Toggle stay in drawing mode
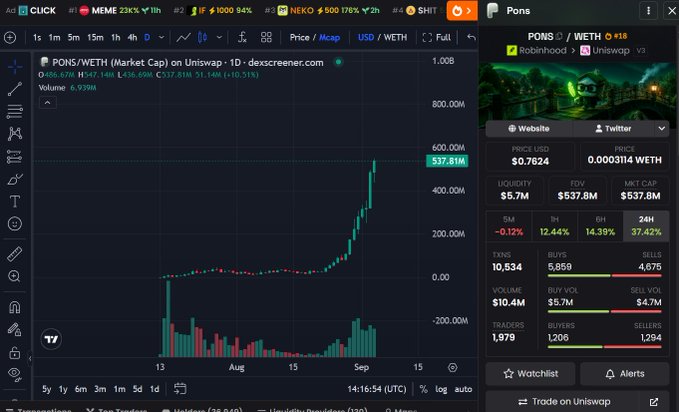The image size is (679, 412). 15,330
